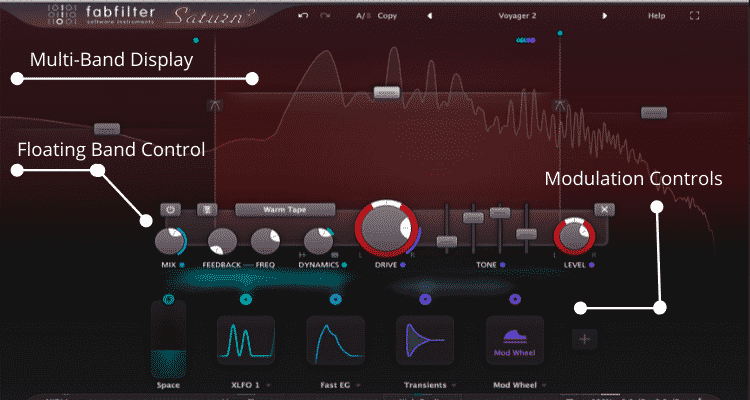Viewport: 750px width, 400px height.
Task: Click the Space slider
Action: (168, 340)
